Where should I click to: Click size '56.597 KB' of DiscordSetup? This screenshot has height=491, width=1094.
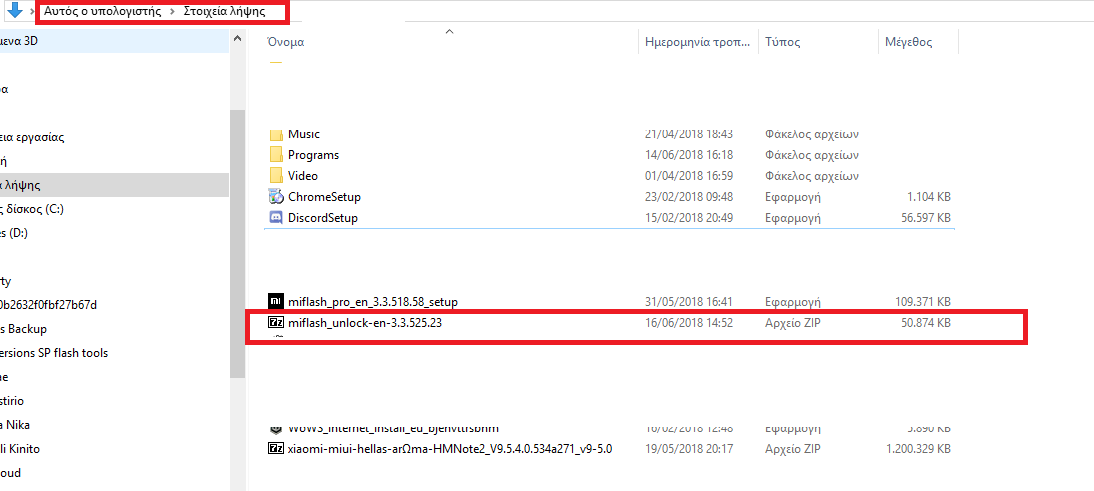[926, 218]
